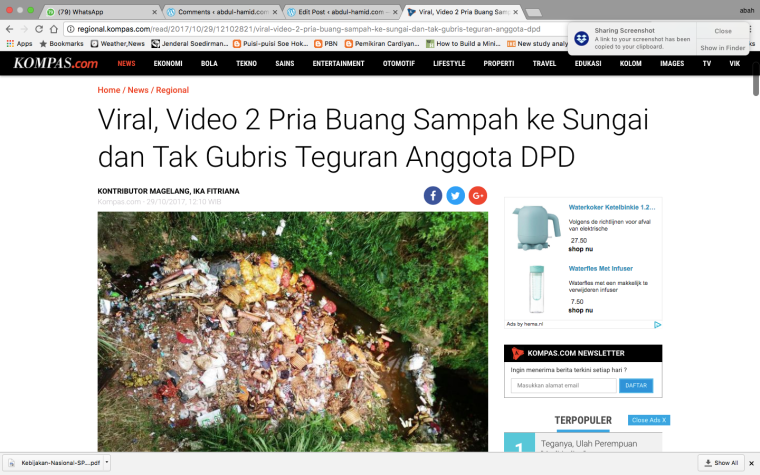The height and width of the screenshot is (475, 760).
Task: Open the PBN bookmark
Action: (326, 44)
